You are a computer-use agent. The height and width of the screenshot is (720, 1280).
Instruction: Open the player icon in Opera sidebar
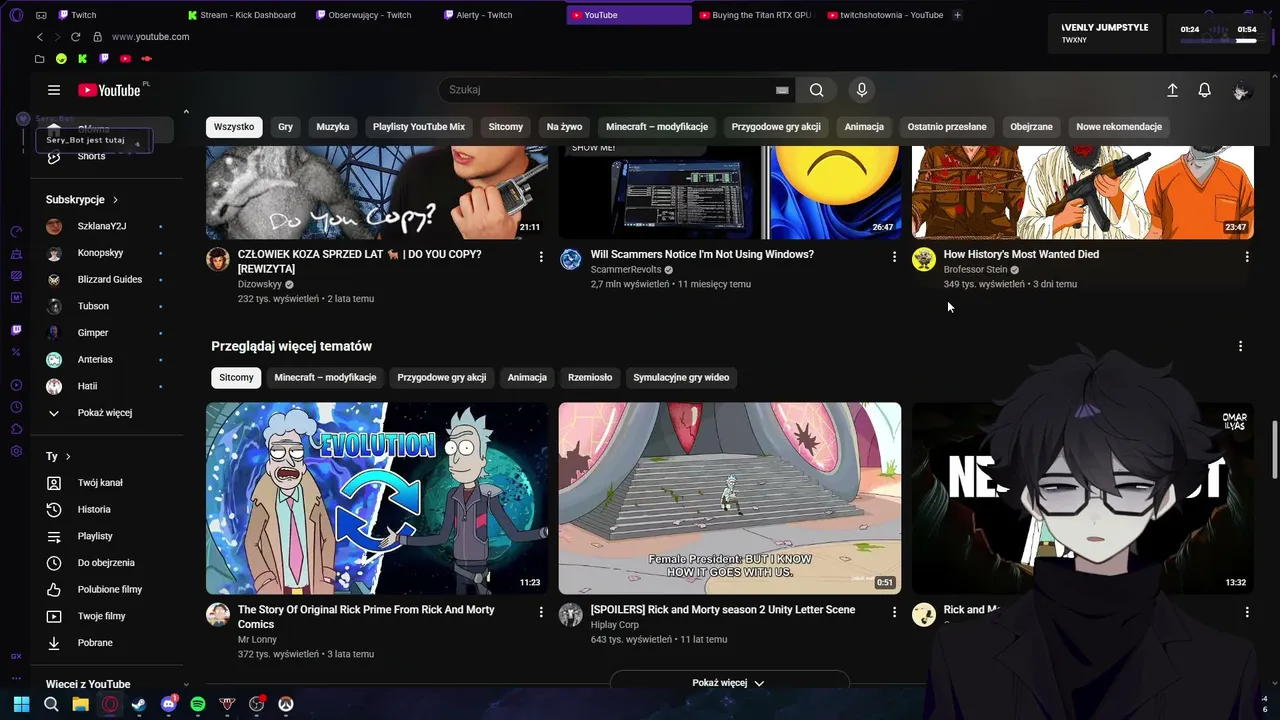point(16,385)
